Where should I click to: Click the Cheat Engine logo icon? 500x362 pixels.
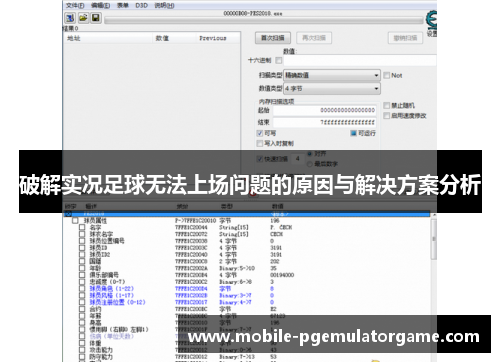click(x=432, y=20)
